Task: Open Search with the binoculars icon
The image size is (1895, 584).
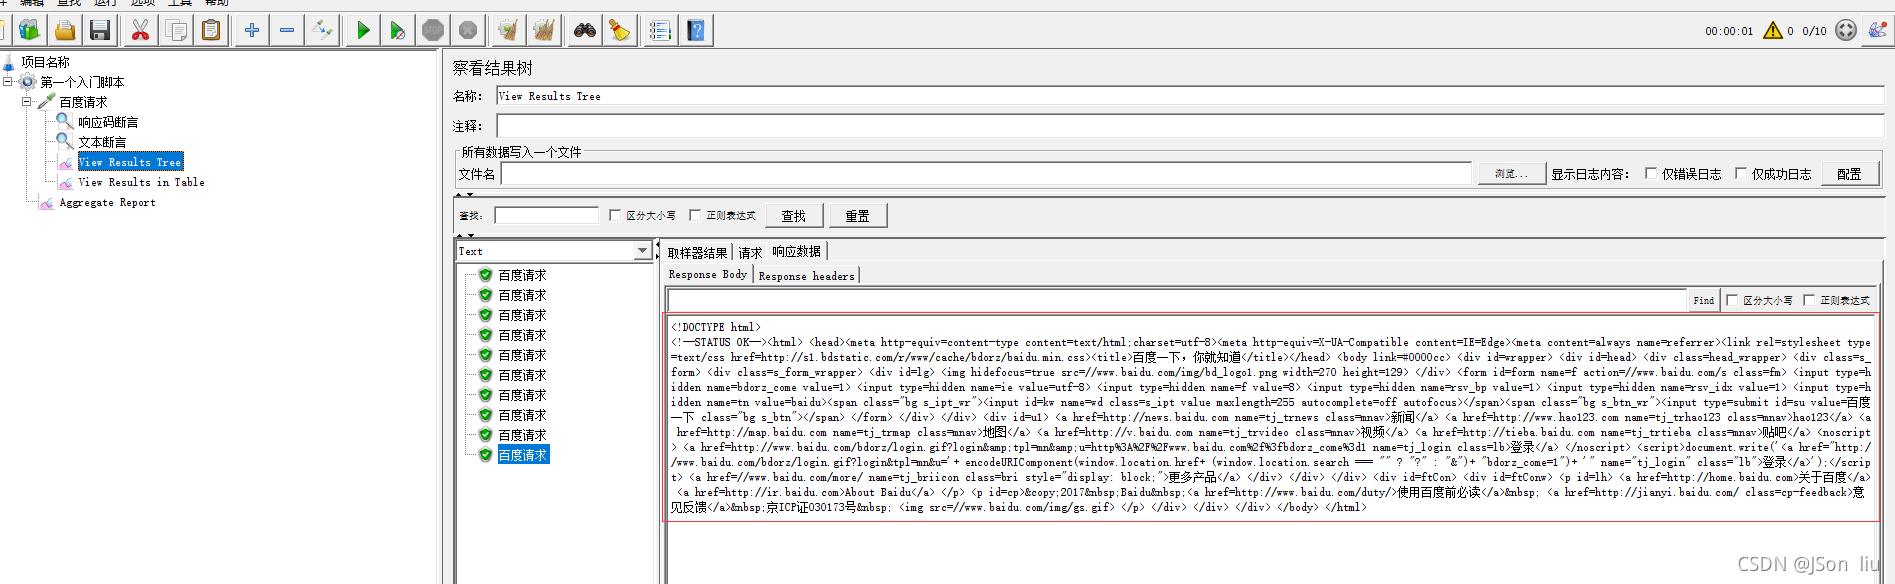Action: pyautogui.click(x=585, y=31)
